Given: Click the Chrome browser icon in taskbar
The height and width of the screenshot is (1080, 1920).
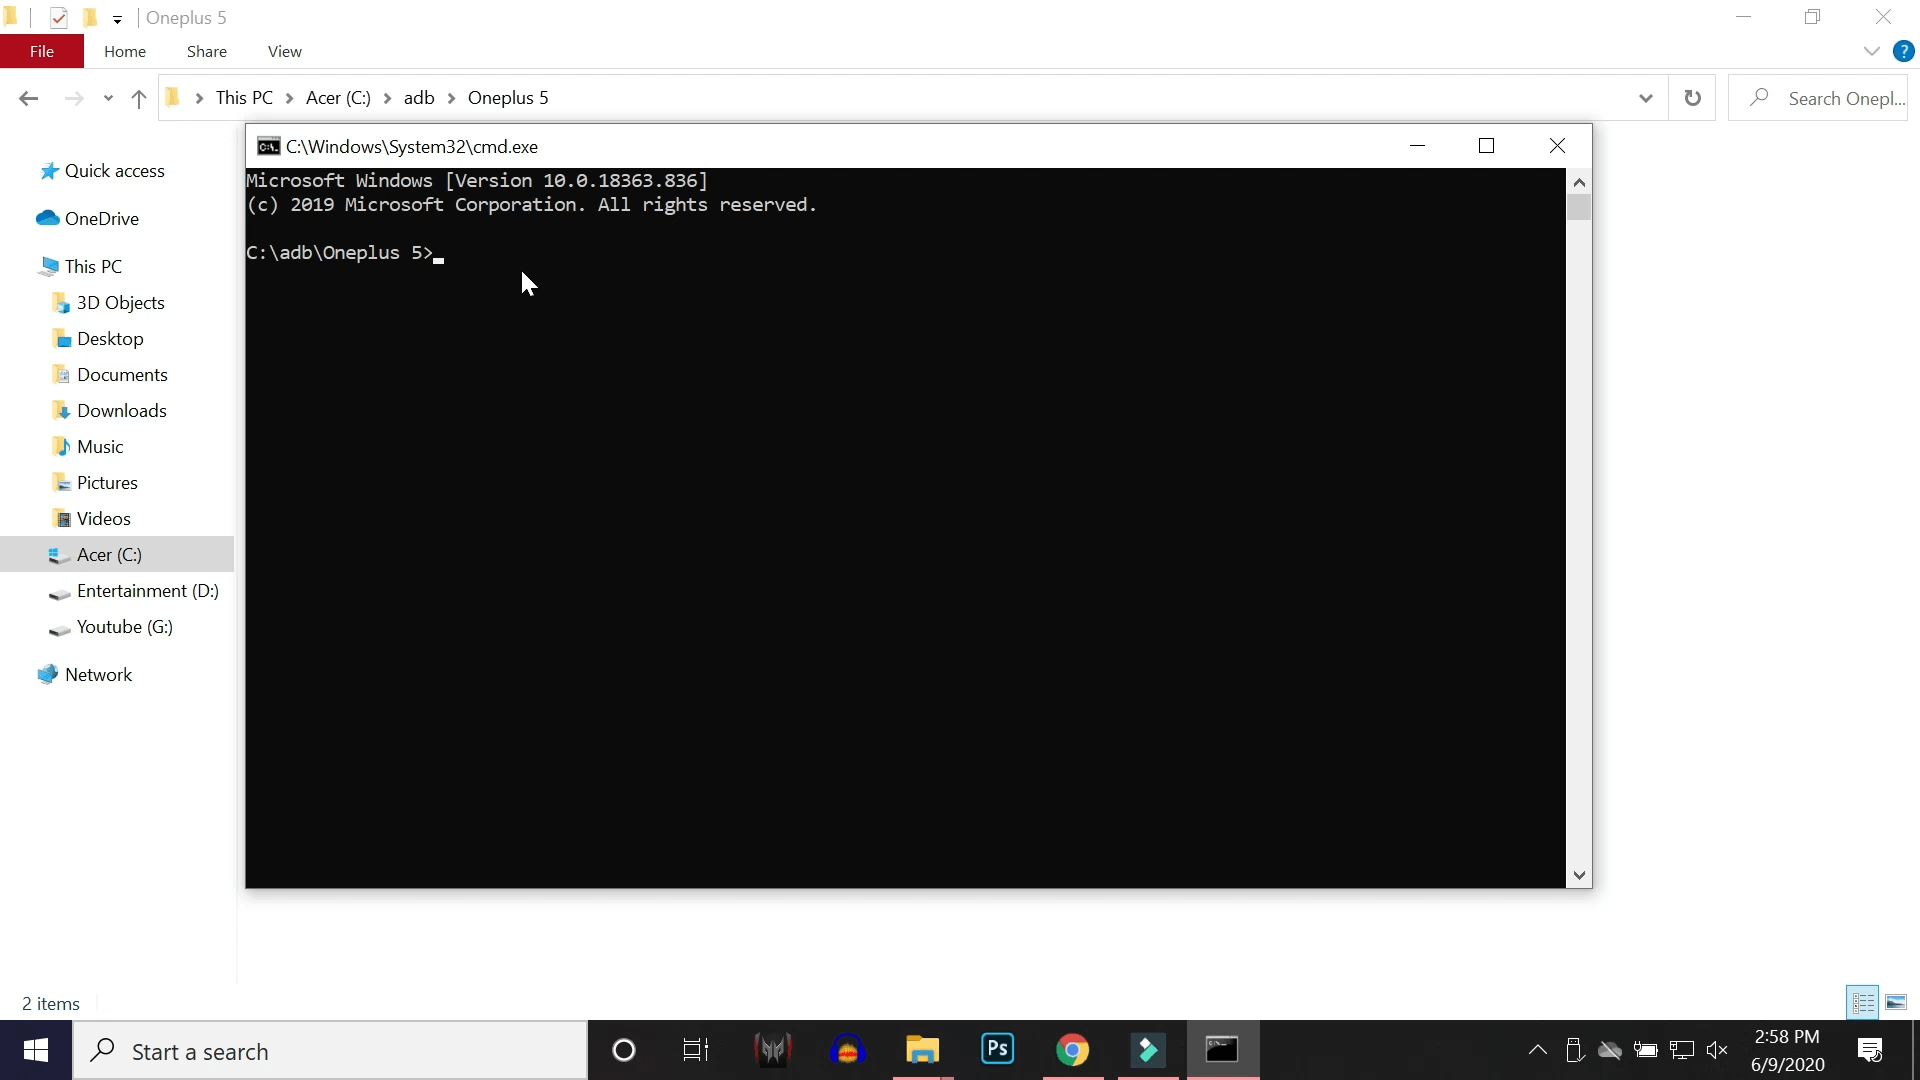Looking at the screenshot, I should (x=1071, y=1050).
